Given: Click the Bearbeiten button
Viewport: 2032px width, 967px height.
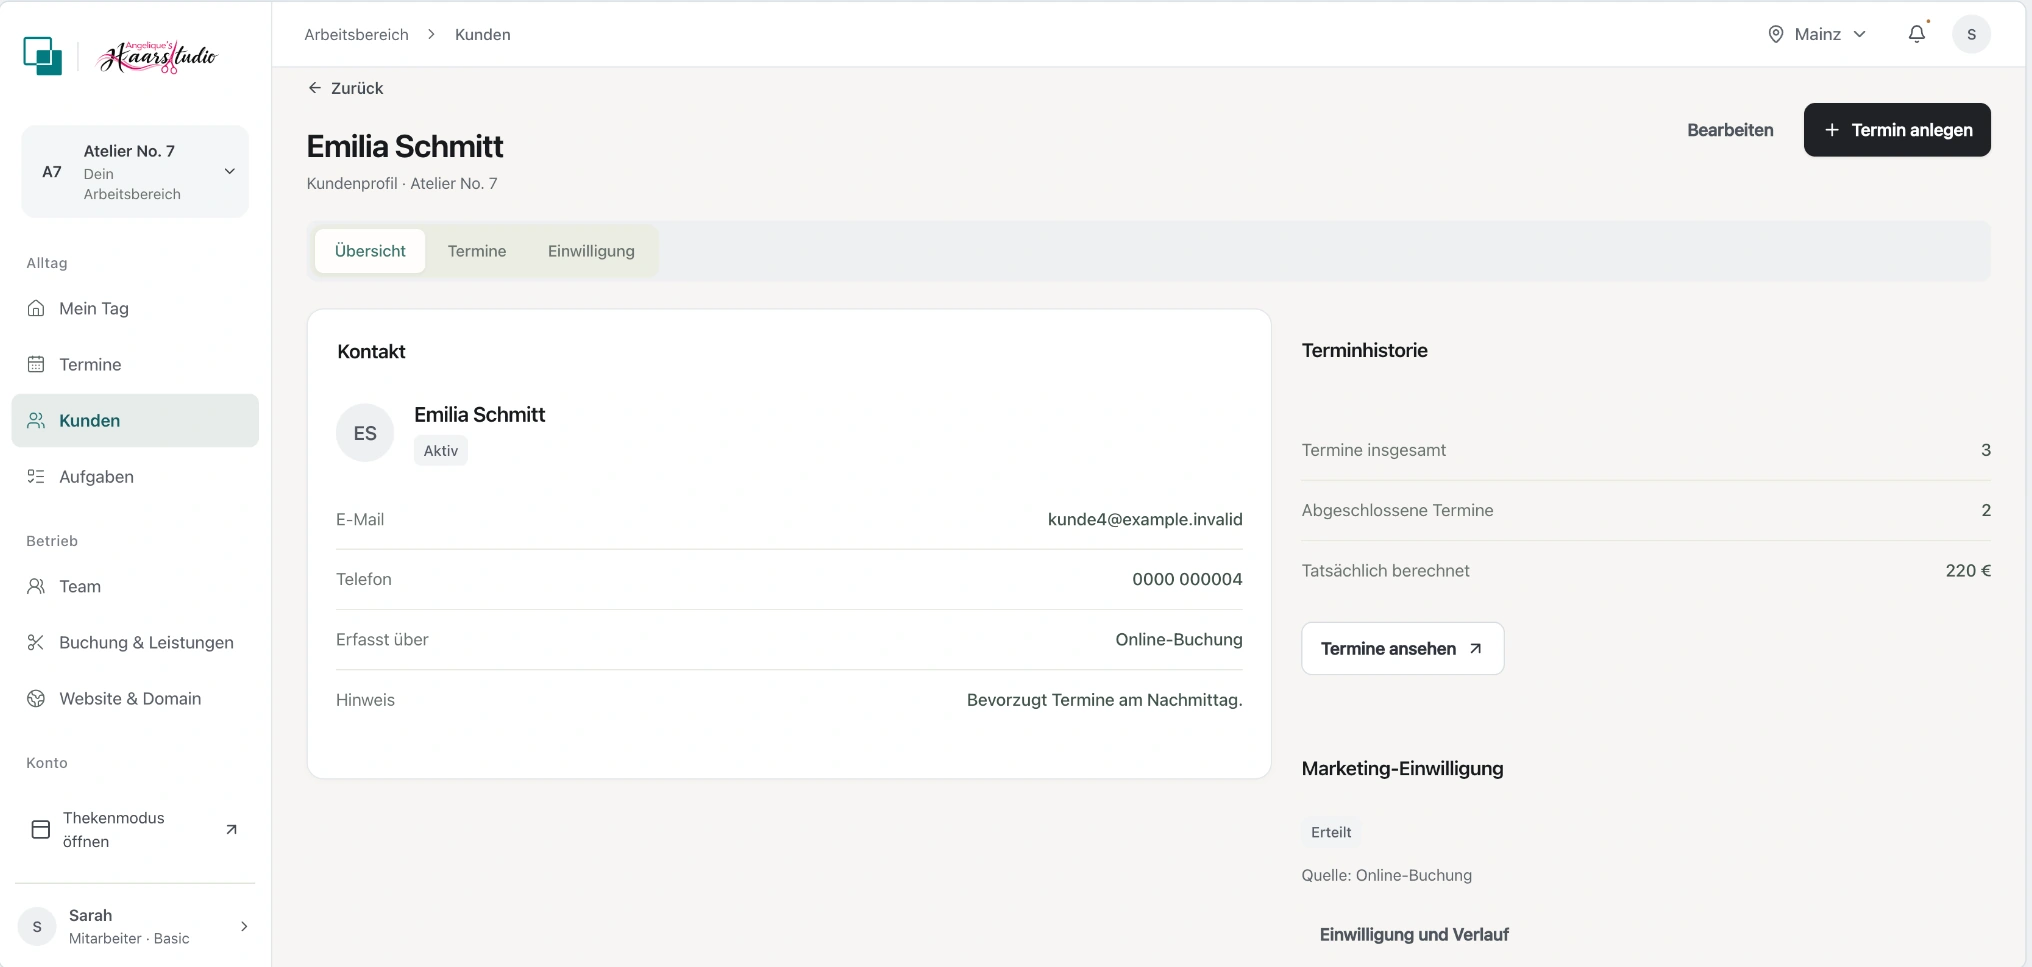Looking at the screenshot, I should point(1730,130).
